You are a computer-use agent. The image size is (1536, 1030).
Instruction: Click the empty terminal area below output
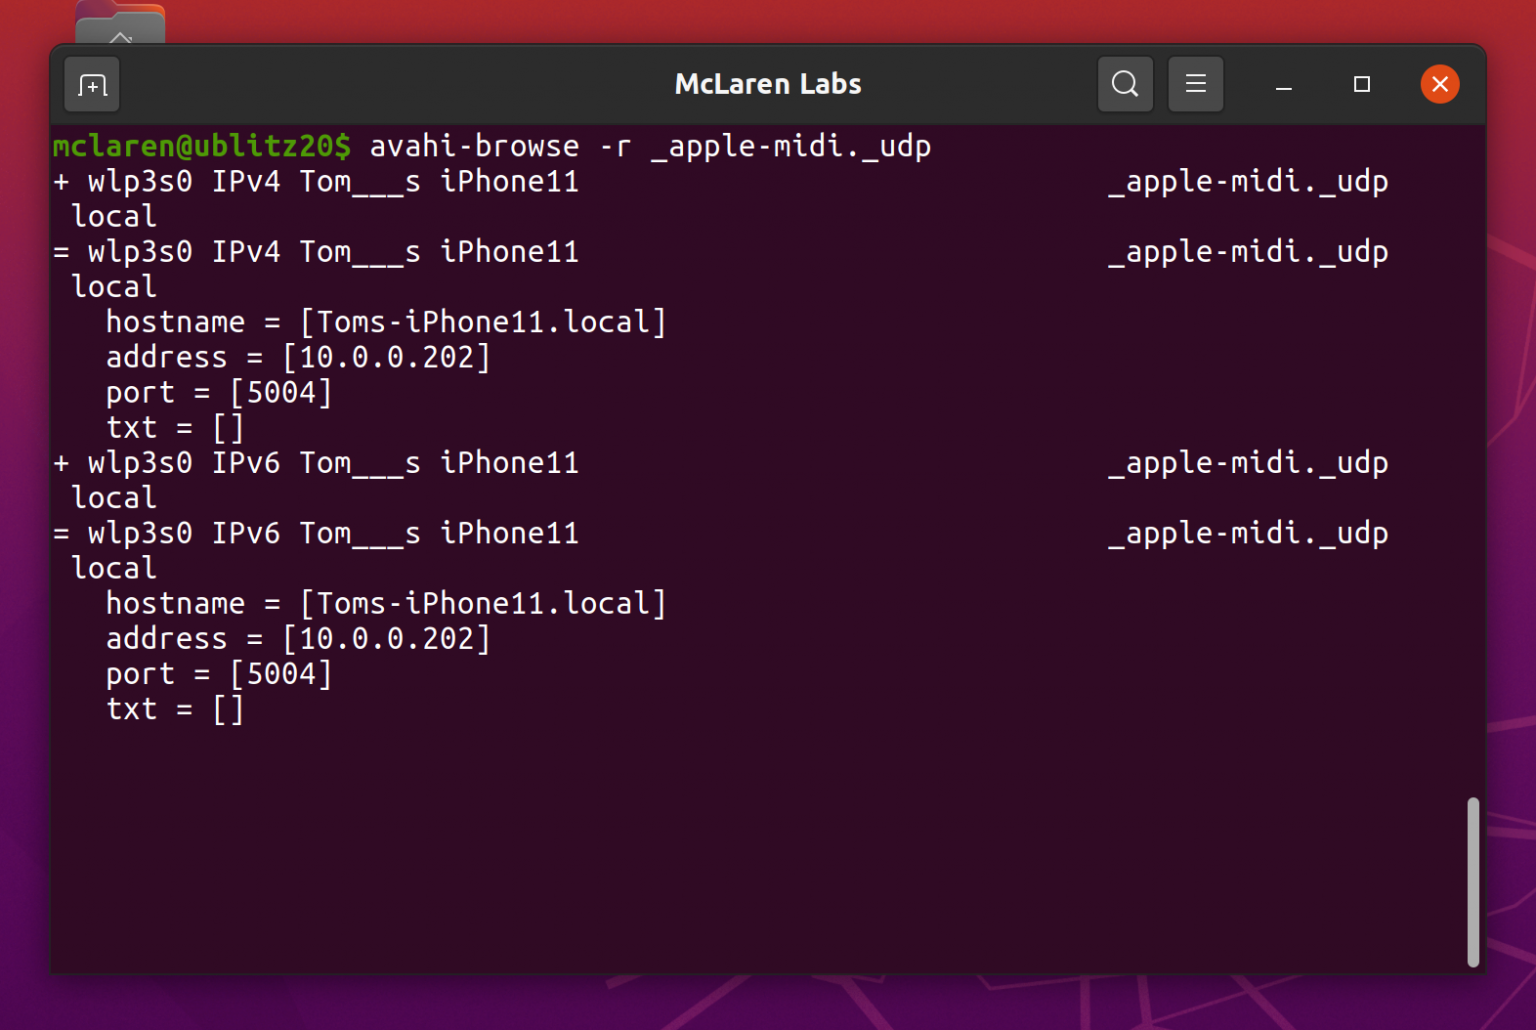[700, 850]
